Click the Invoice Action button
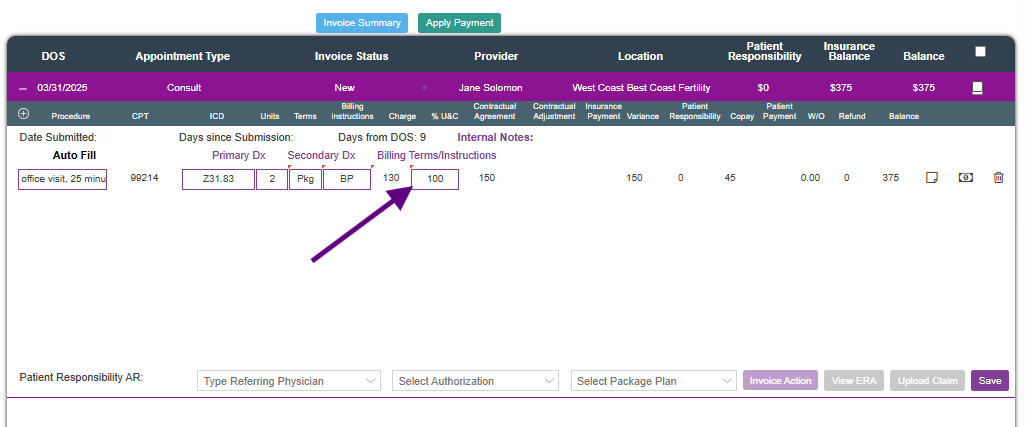1025x427 pixels. click(x=780, y=381)
